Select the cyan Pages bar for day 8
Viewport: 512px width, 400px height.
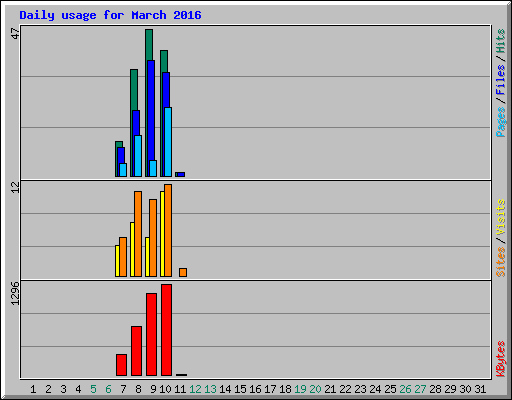click(x=138, y=156)
